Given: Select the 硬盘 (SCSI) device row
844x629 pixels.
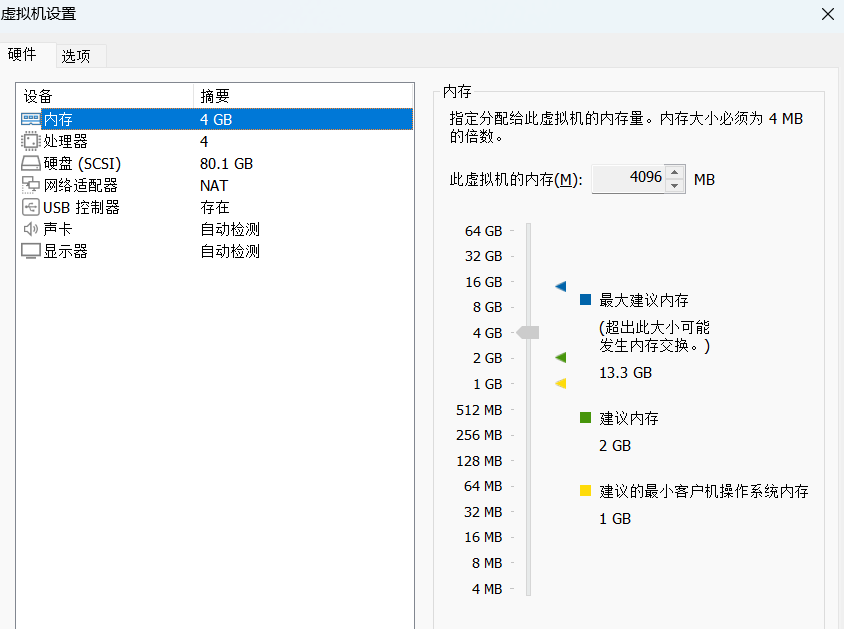Looking at the screenshot, I should [x=215, y=163].
